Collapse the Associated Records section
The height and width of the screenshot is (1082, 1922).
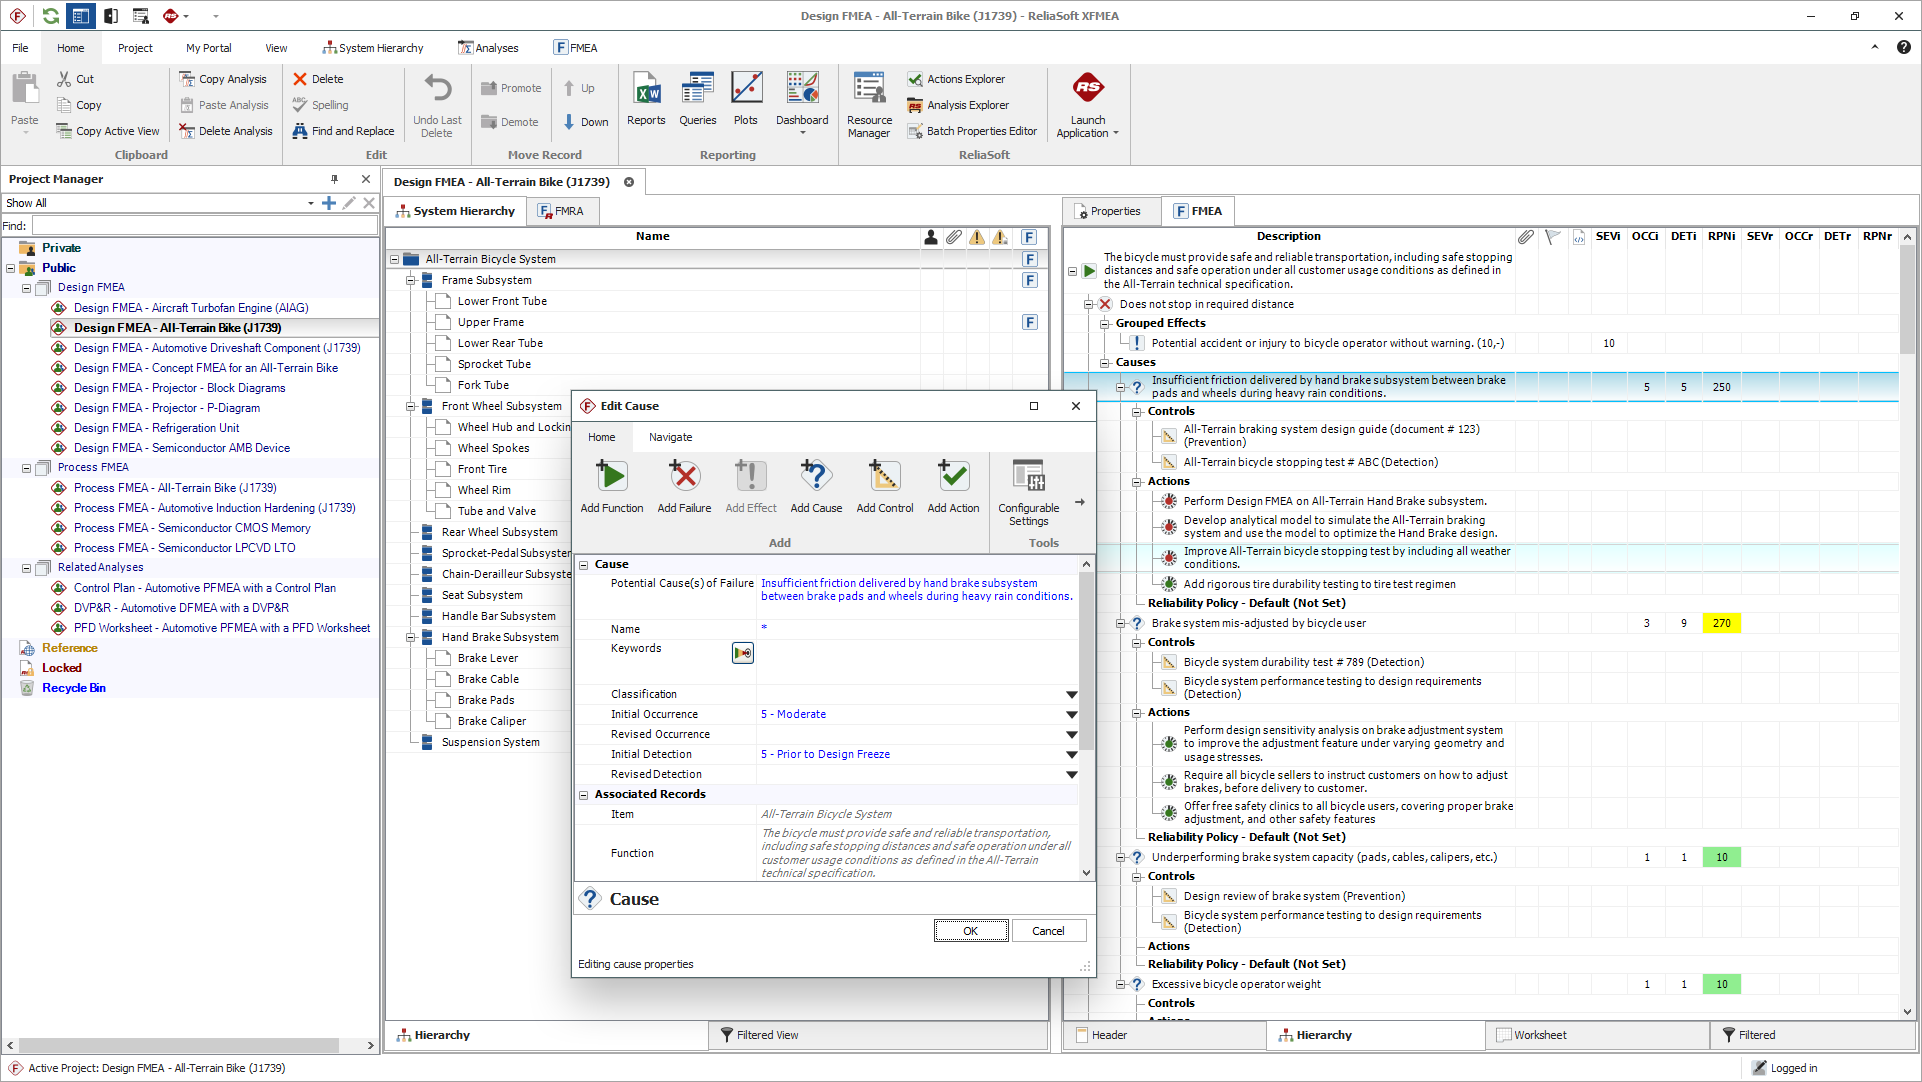click(584, 795)
